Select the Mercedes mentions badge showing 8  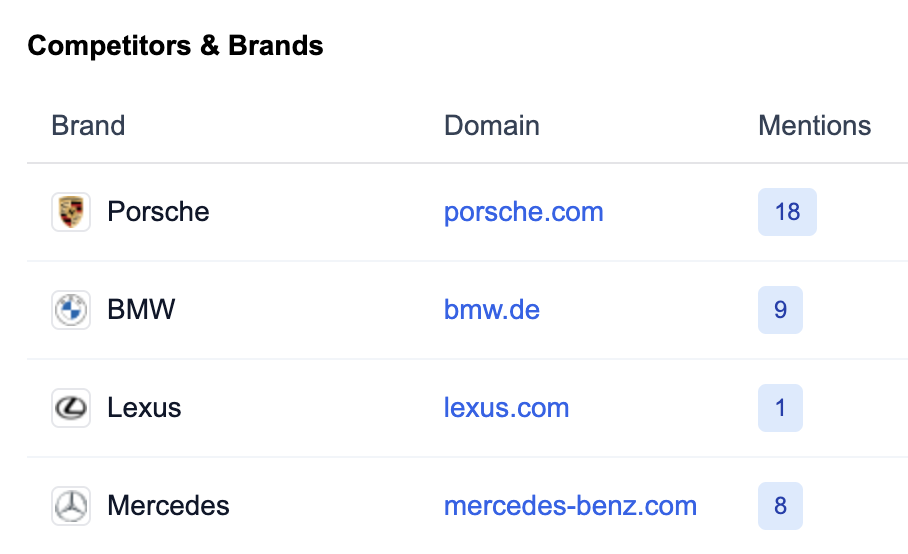pyautogui.click(x=780, y=506)
